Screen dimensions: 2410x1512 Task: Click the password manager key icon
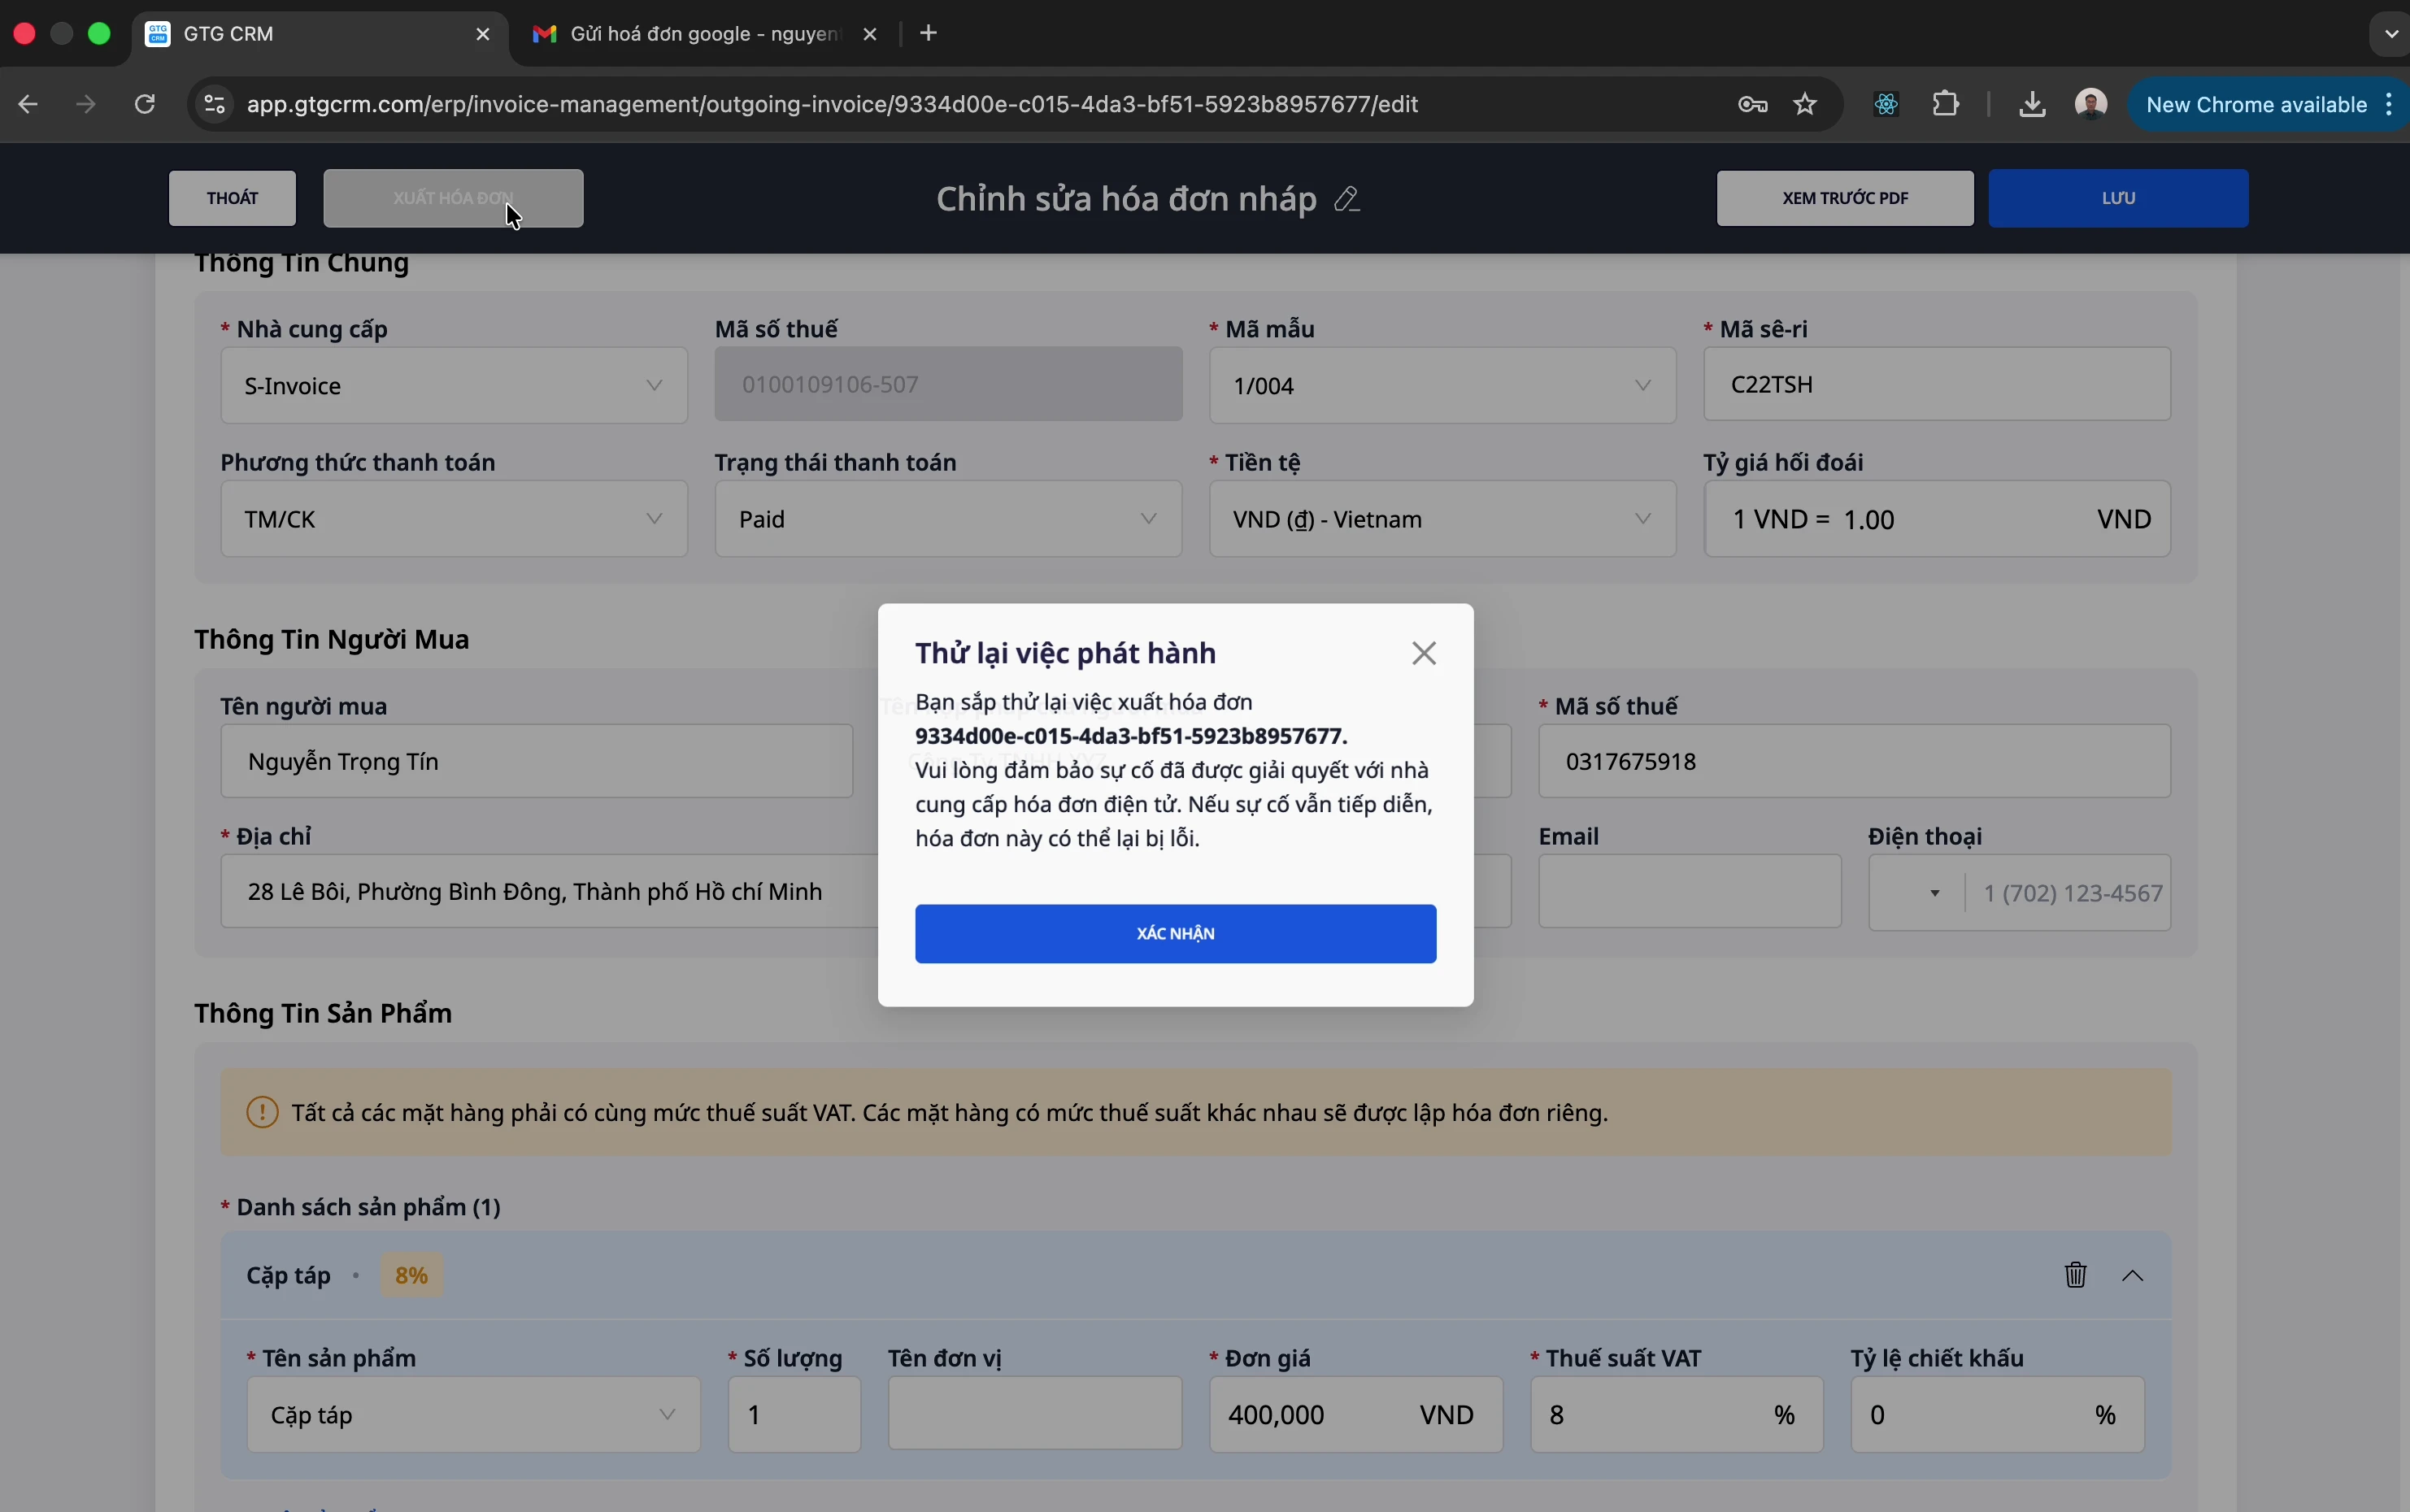coord(1753,105)
